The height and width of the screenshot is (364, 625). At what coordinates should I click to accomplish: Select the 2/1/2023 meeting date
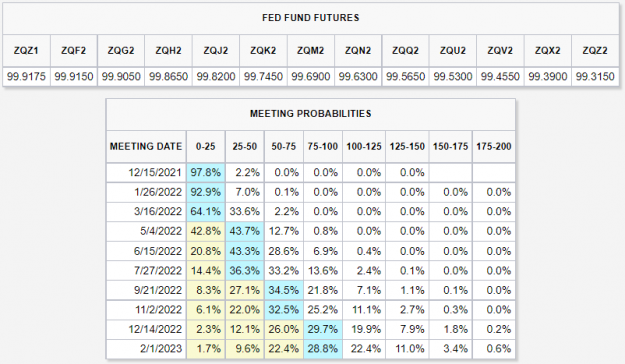[161, 349]
